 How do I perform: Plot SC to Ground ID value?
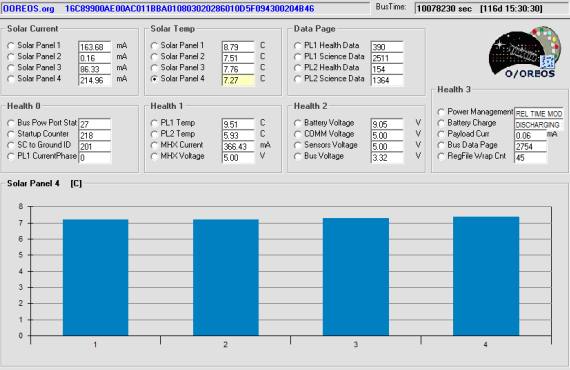tap(11, 145)
